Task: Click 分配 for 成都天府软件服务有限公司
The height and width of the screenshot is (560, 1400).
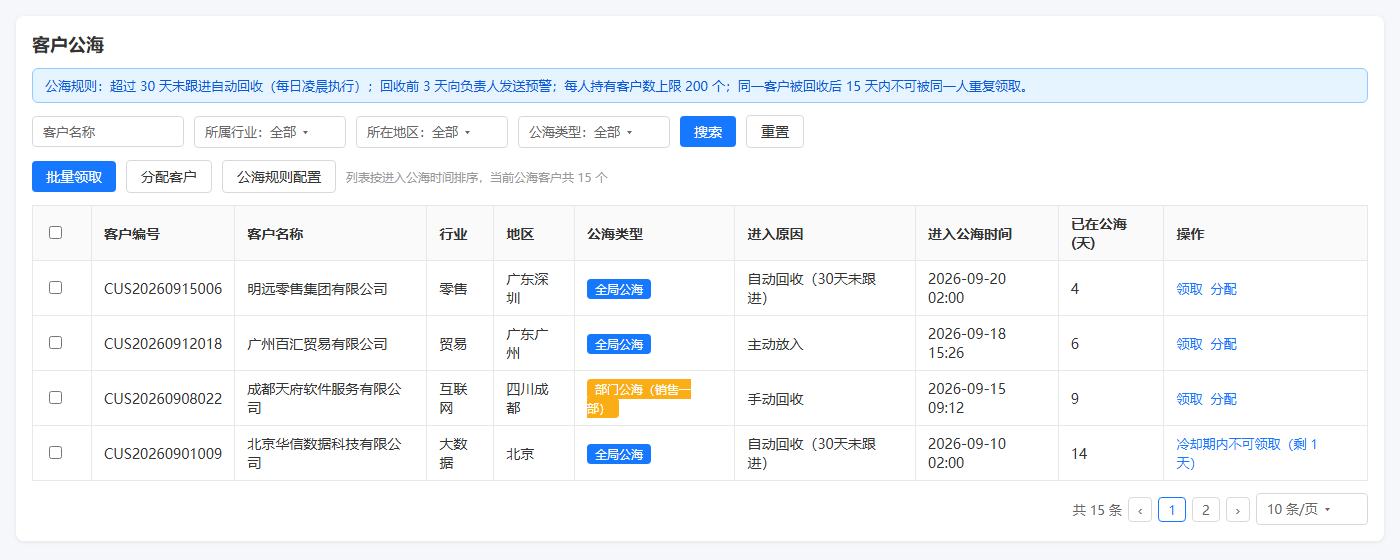Action: [x=1224, y=399]
